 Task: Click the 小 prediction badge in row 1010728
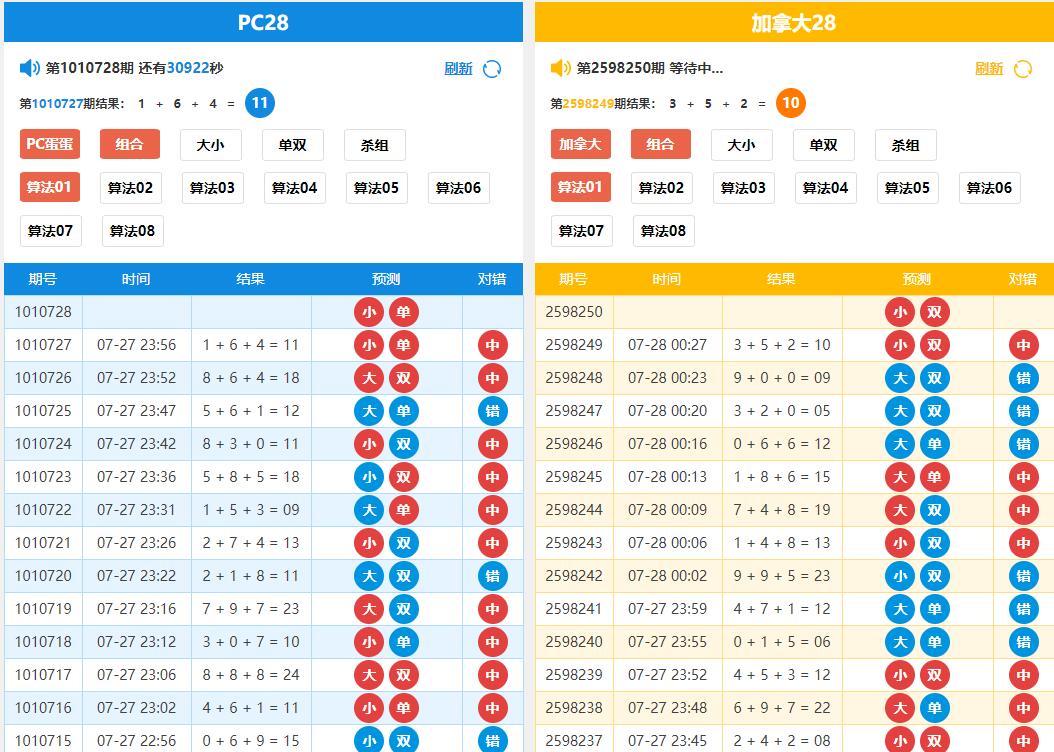click(369, 312)
